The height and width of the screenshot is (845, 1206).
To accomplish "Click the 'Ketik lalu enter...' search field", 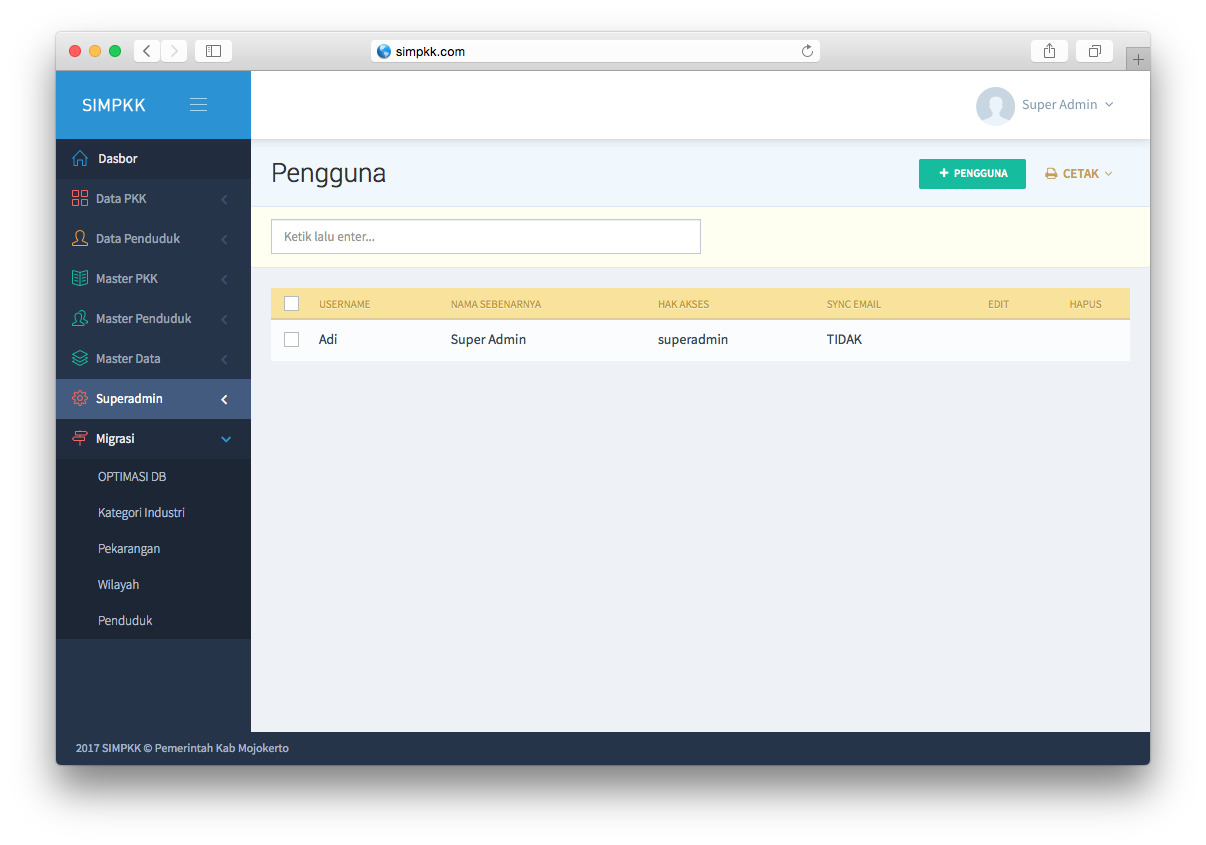I will click(485, 237).
